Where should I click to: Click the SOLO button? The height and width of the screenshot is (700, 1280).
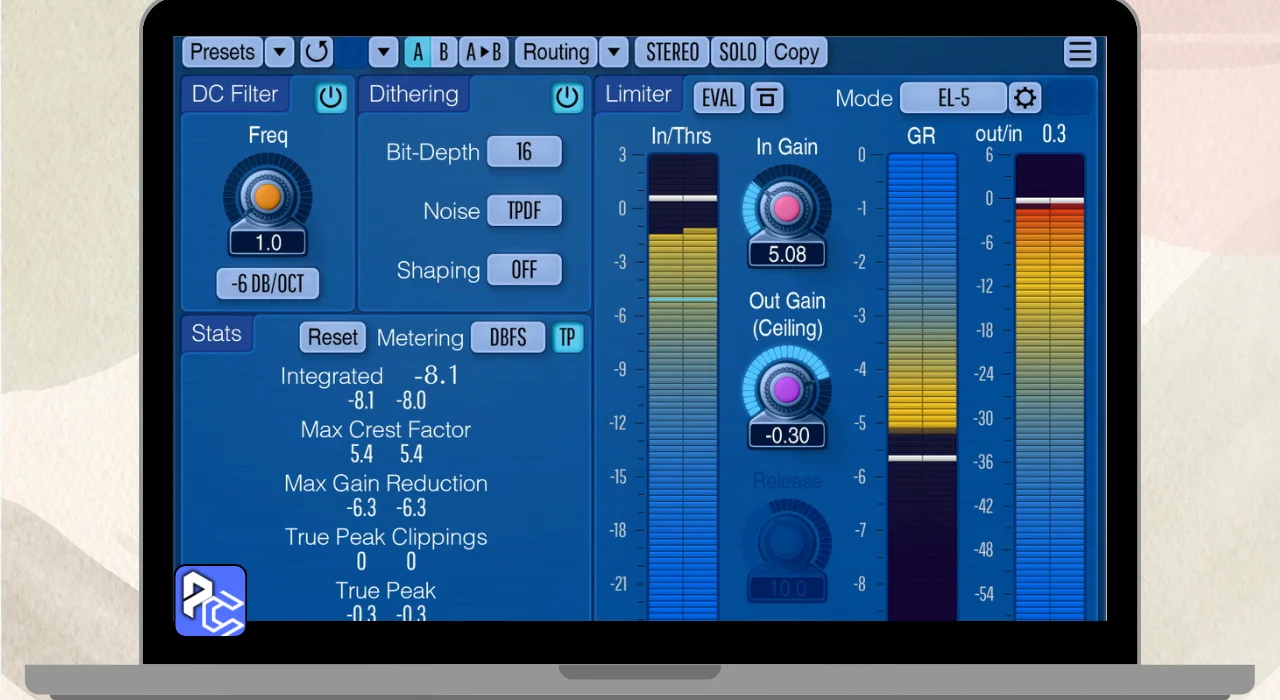[x=738, y=52]
